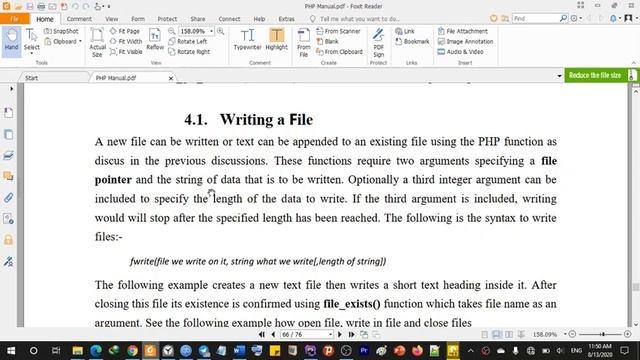This screenshot has height=360, width=640.
Task: Switch to the Form ribbon tab
Action: [138, 19]
